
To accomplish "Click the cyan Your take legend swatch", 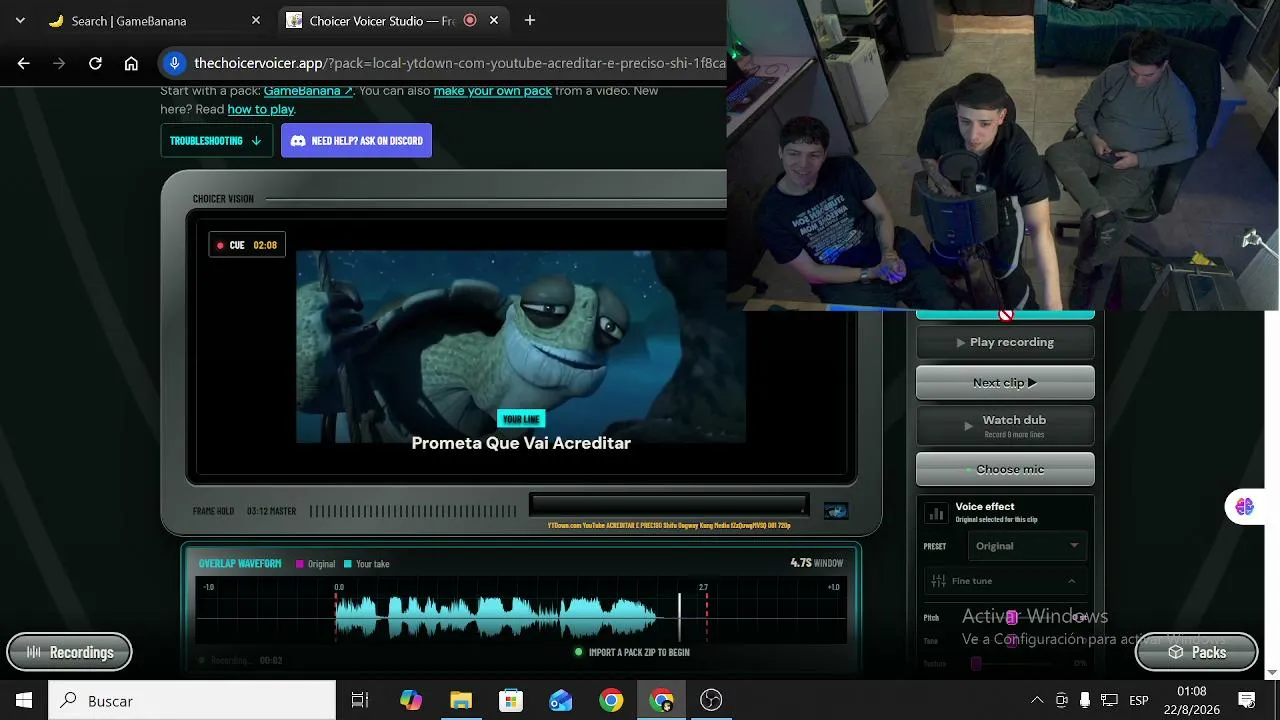I will coord(348,564).
